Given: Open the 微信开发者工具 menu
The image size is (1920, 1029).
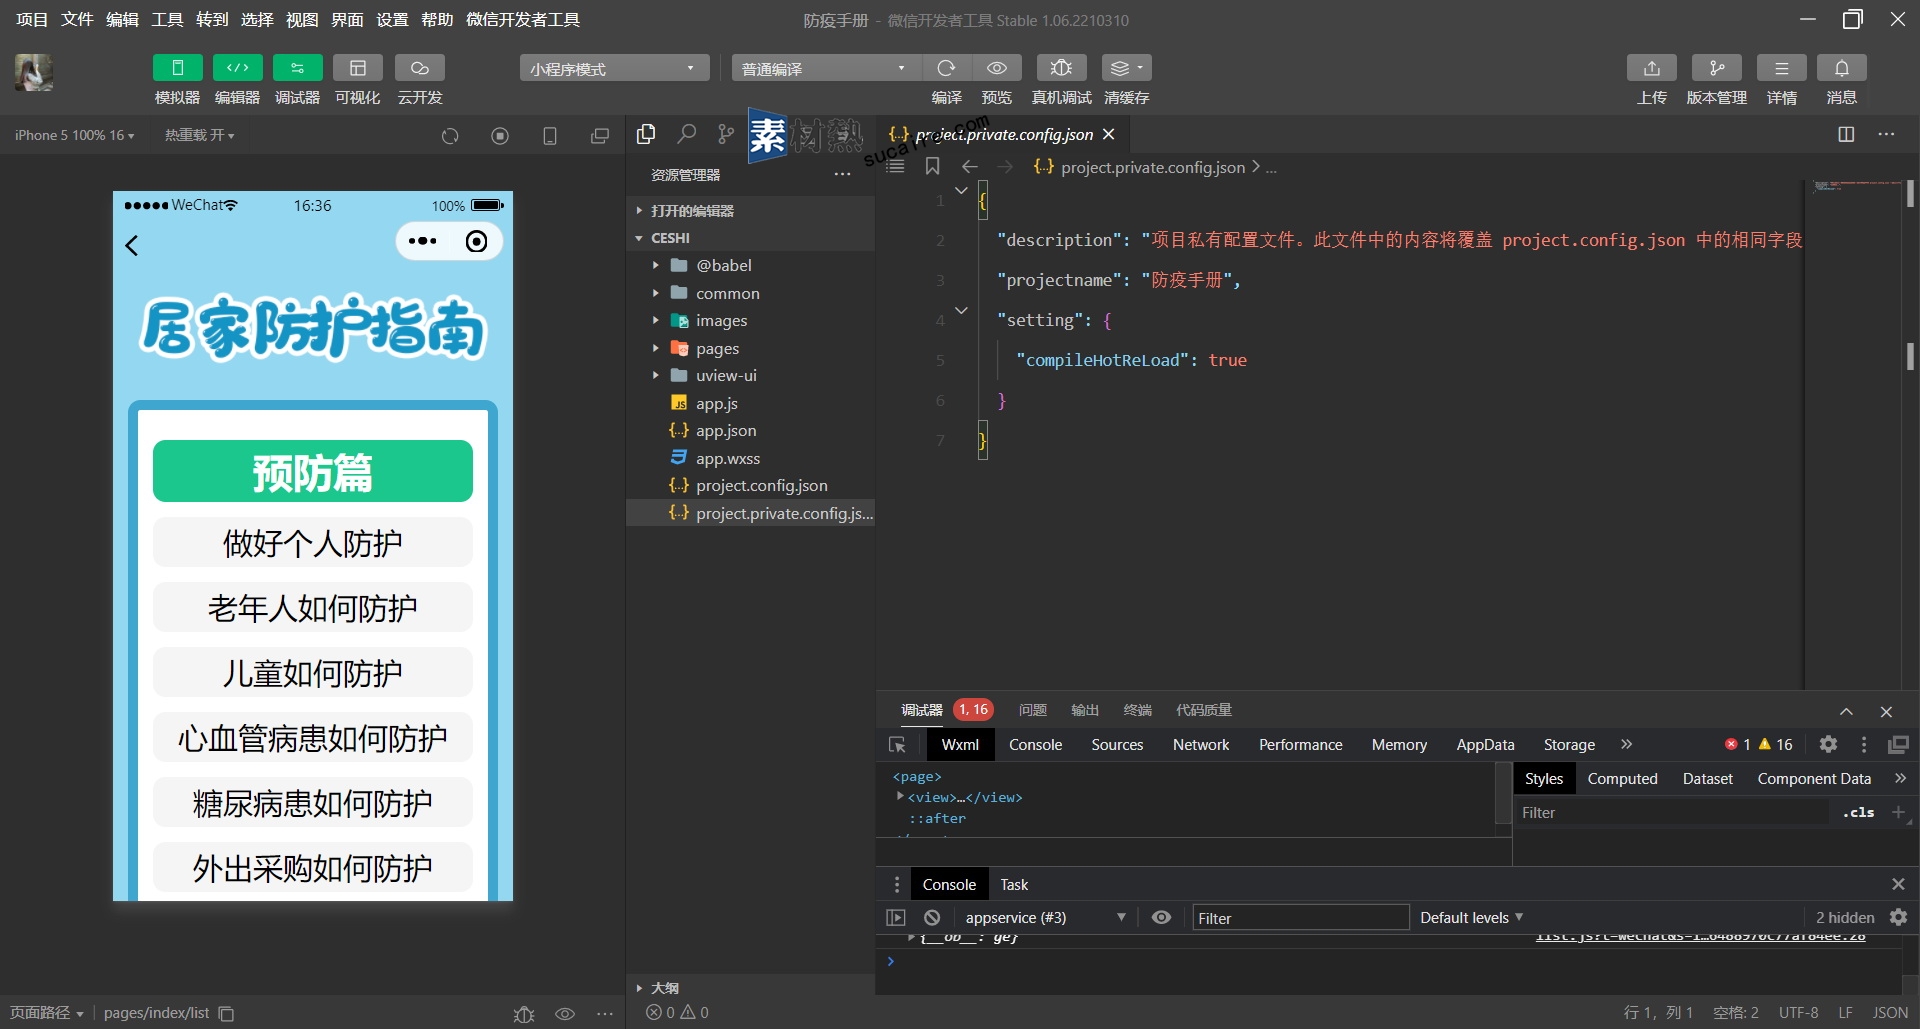Looking at the screenshot, I should 523,19.
